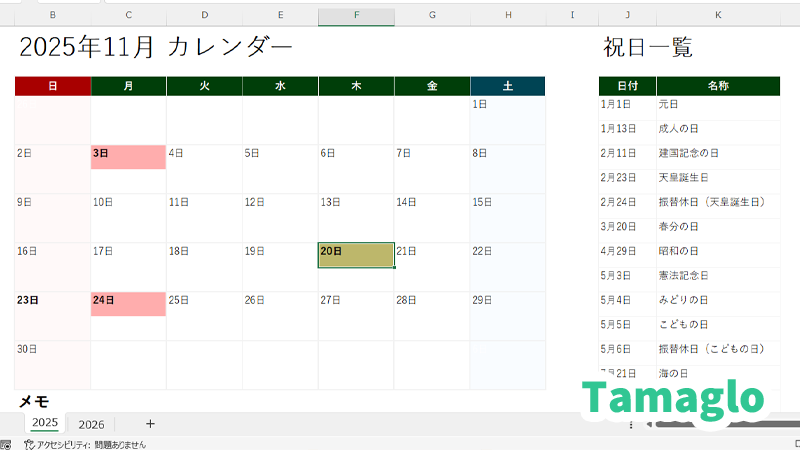Select the pink 3日 holiday cell
Screen dimensions: 800x450
pos(128,156)
